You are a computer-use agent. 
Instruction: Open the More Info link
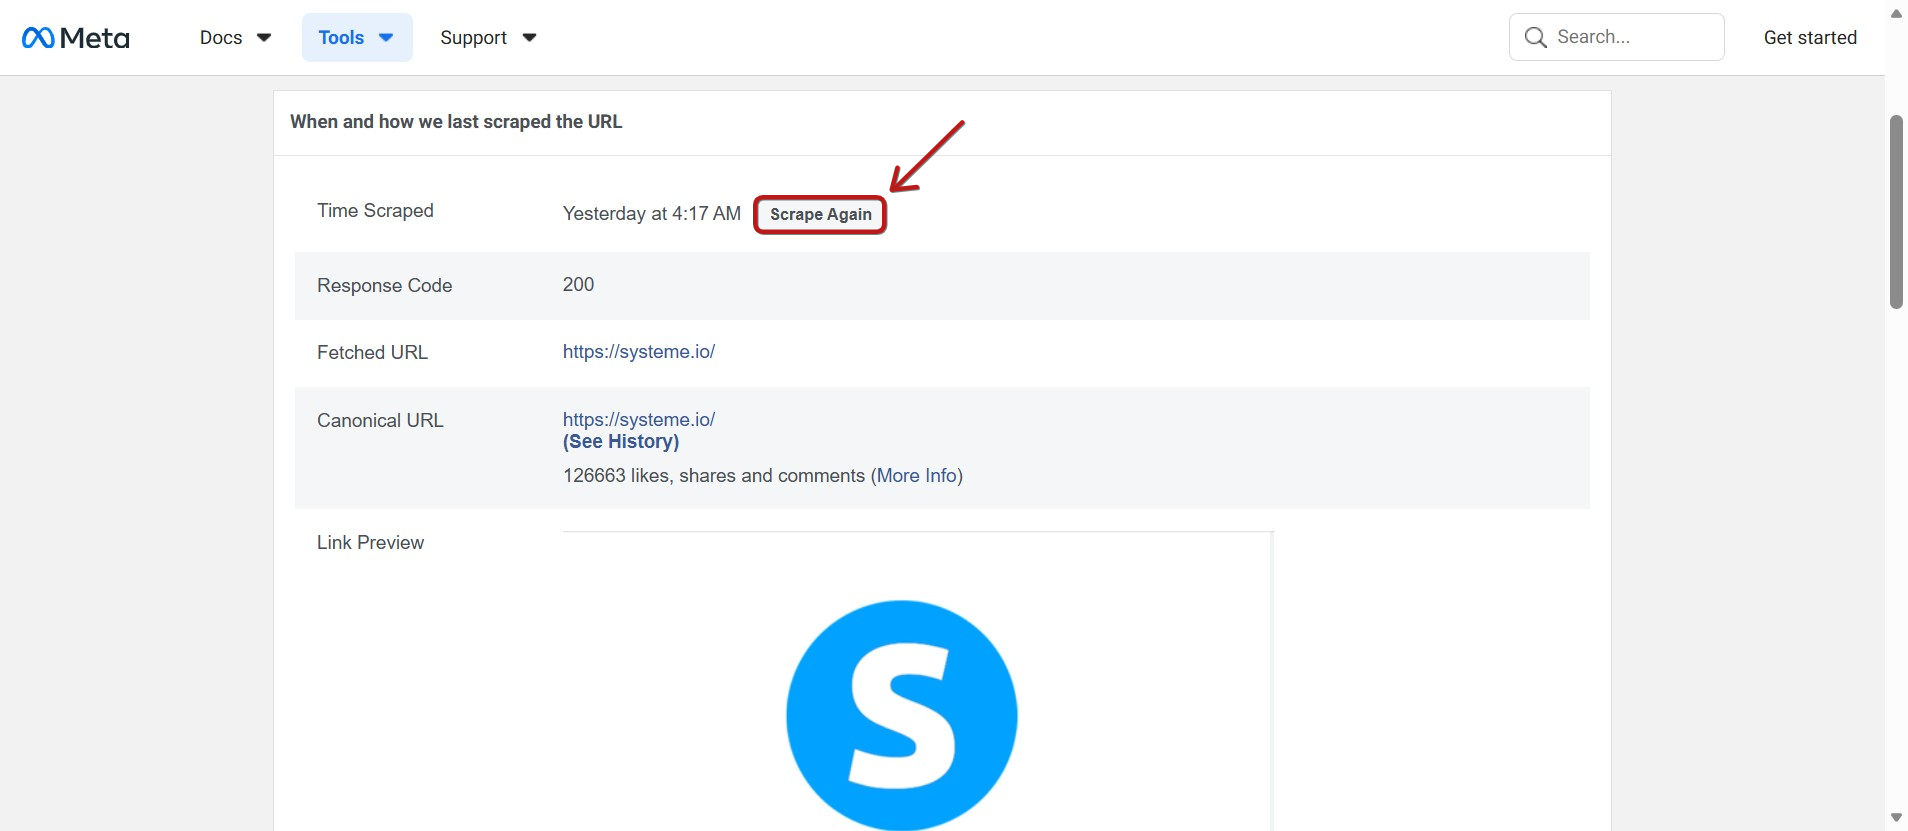(917, 476)
